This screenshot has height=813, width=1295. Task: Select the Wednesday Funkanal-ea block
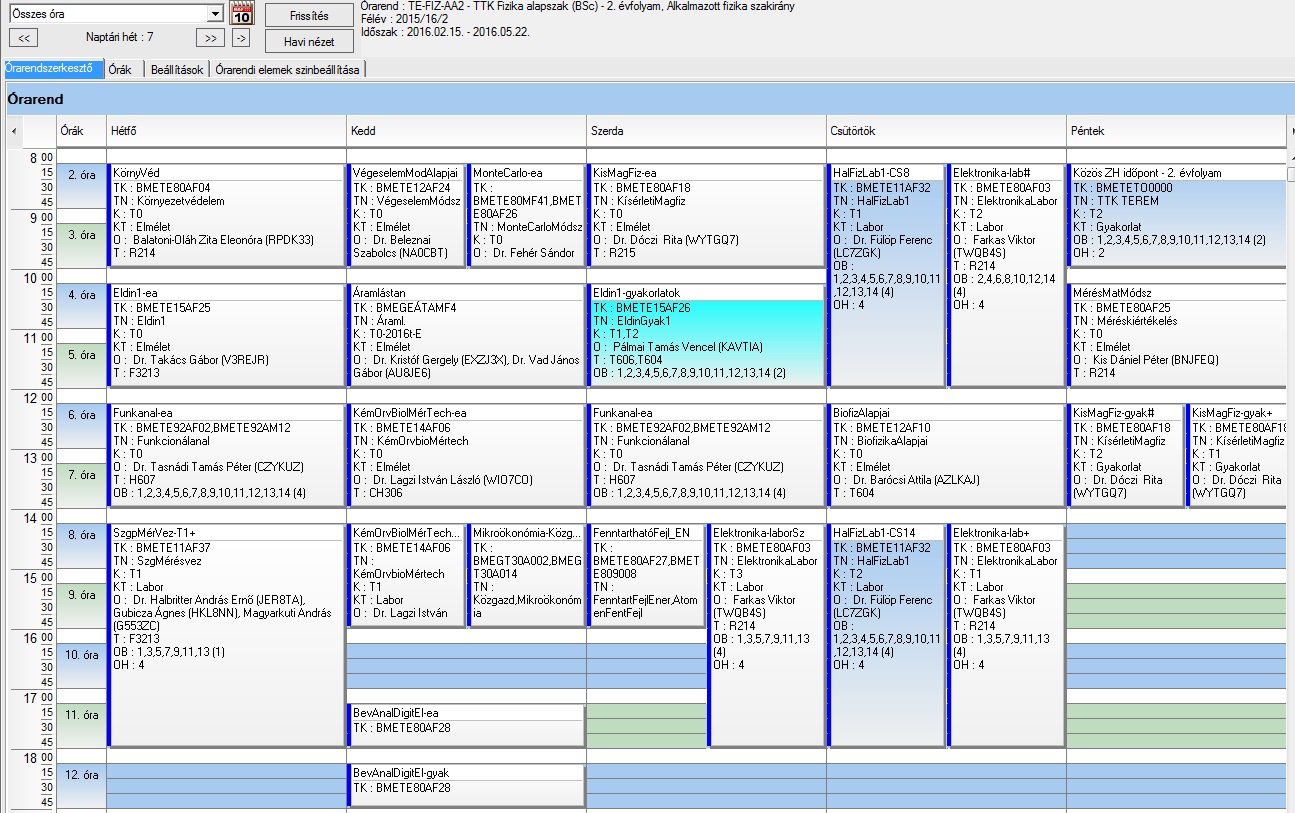point(706,455)
